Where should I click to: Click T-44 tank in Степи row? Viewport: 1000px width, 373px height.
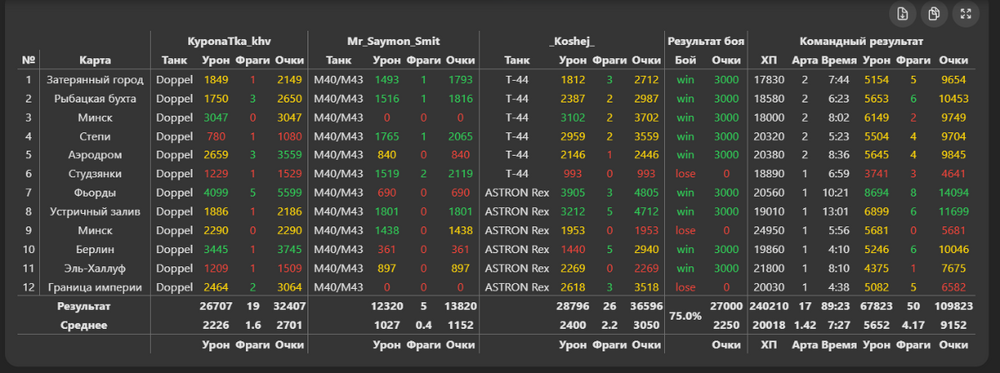[517, 136]
